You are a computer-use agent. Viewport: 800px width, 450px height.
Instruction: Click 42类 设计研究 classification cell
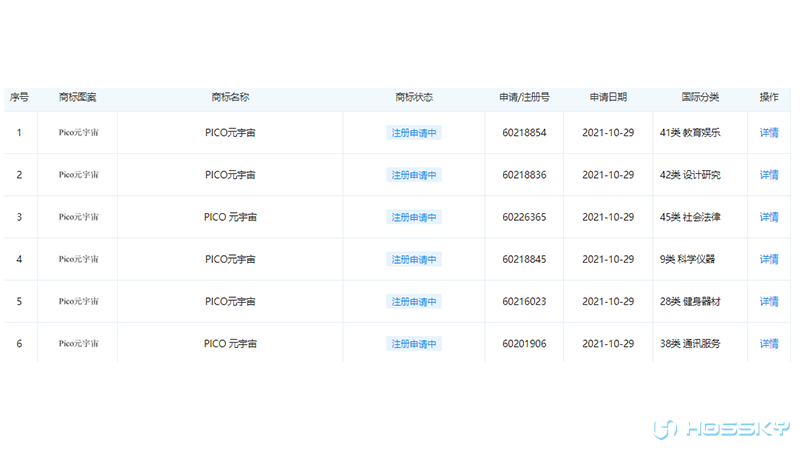[690, 175]
